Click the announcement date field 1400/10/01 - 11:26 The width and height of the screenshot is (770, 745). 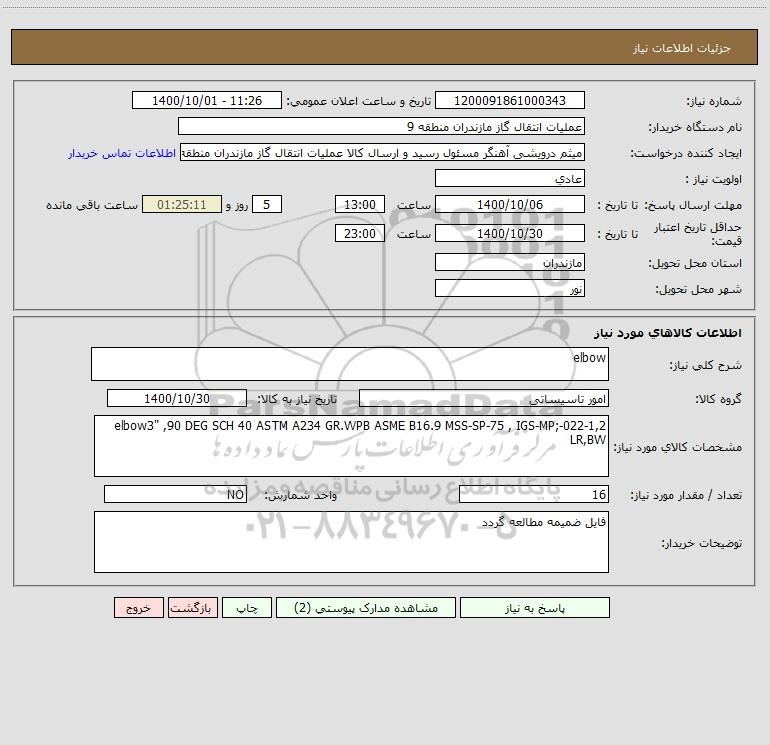click(207, 100)
